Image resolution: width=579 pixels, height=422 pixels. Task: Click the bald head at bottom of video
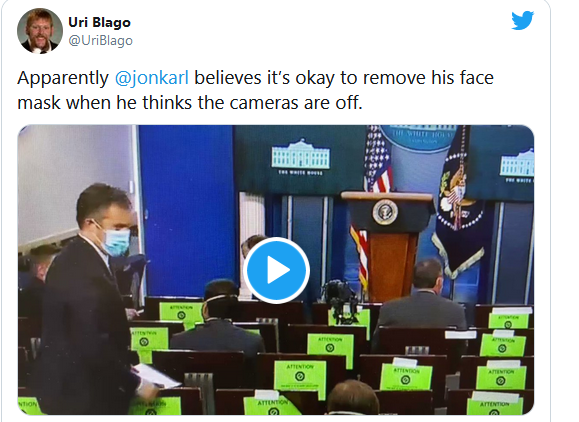[353, 397]
